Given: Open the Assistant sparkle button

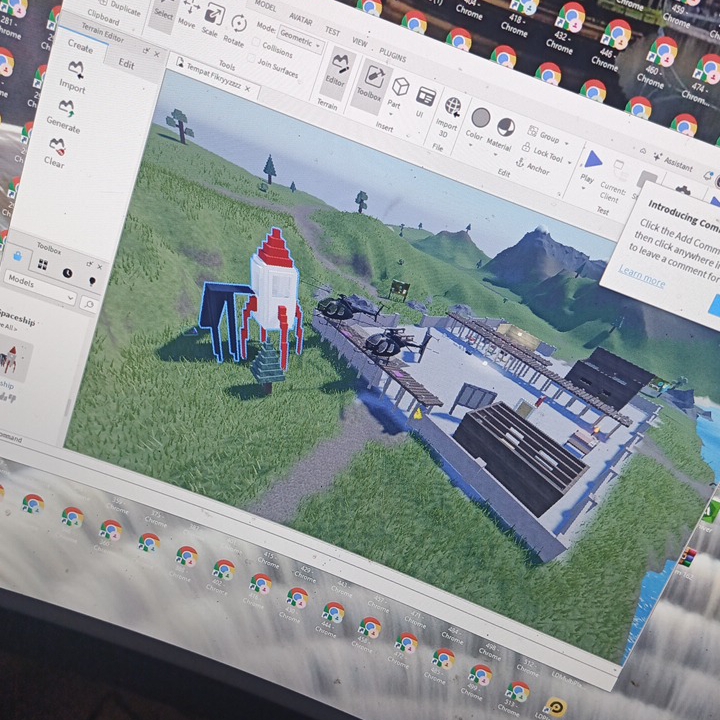Looking at the screenshot, I should click(x=673, y=161).
